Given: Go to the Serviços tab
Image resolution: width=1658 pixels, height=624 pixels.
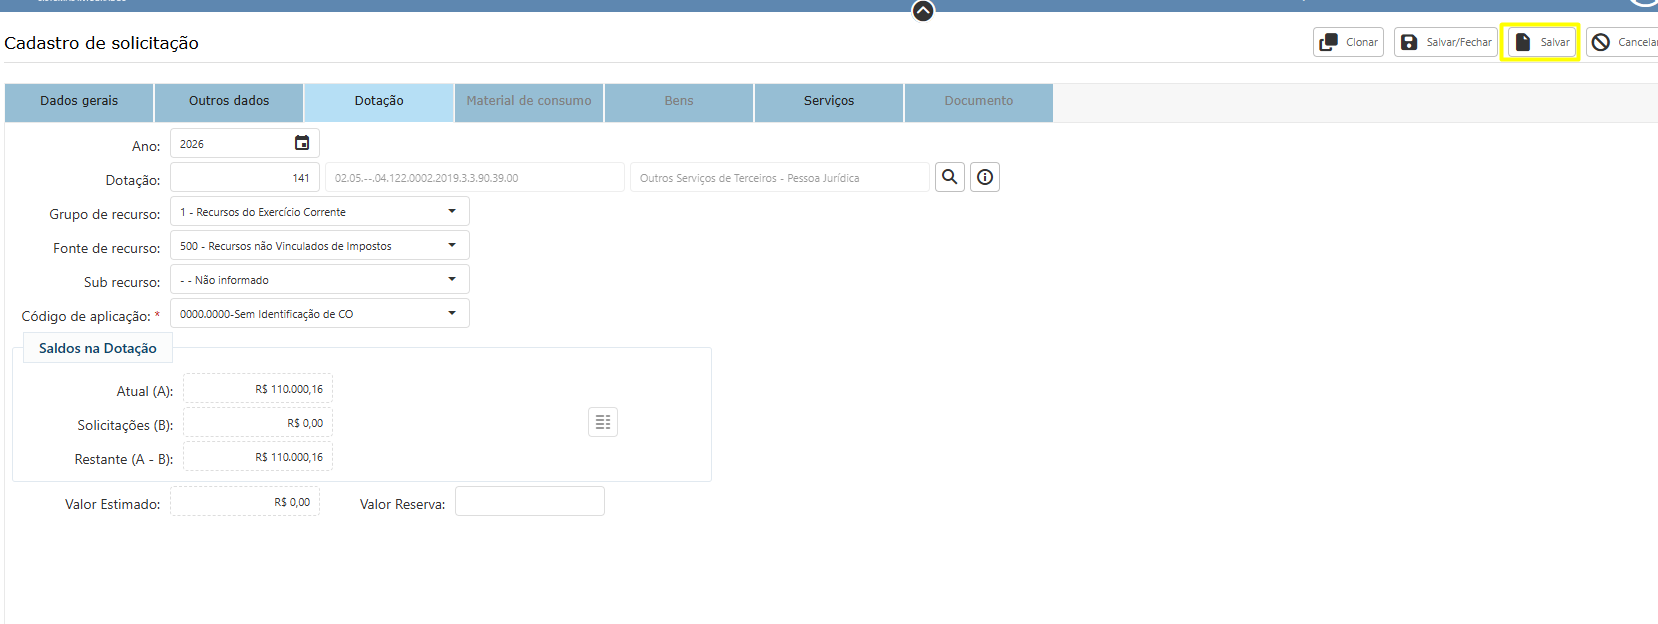Looking at the screenshot, I should click(829, 101).
